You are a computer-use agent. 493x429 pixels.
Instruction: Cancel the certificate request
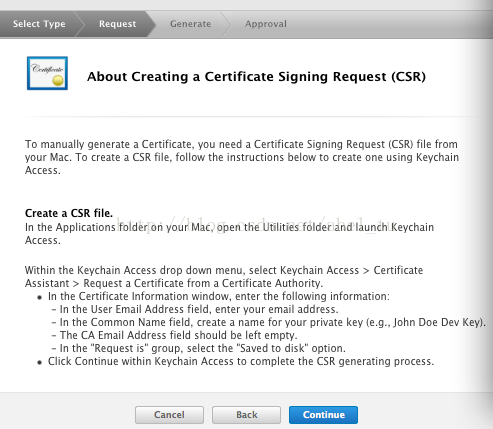point(169,415)
